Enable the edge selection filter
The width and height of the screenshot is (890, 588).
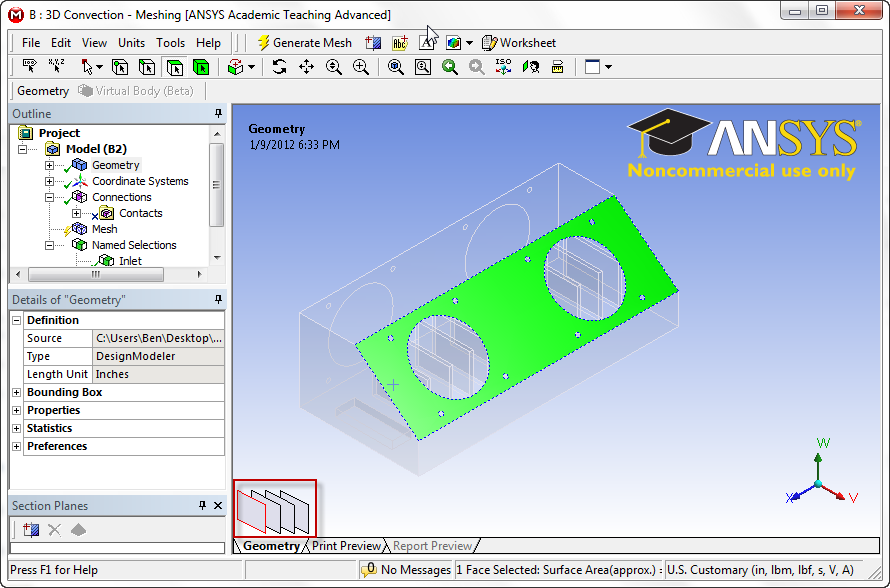[147, 67]
